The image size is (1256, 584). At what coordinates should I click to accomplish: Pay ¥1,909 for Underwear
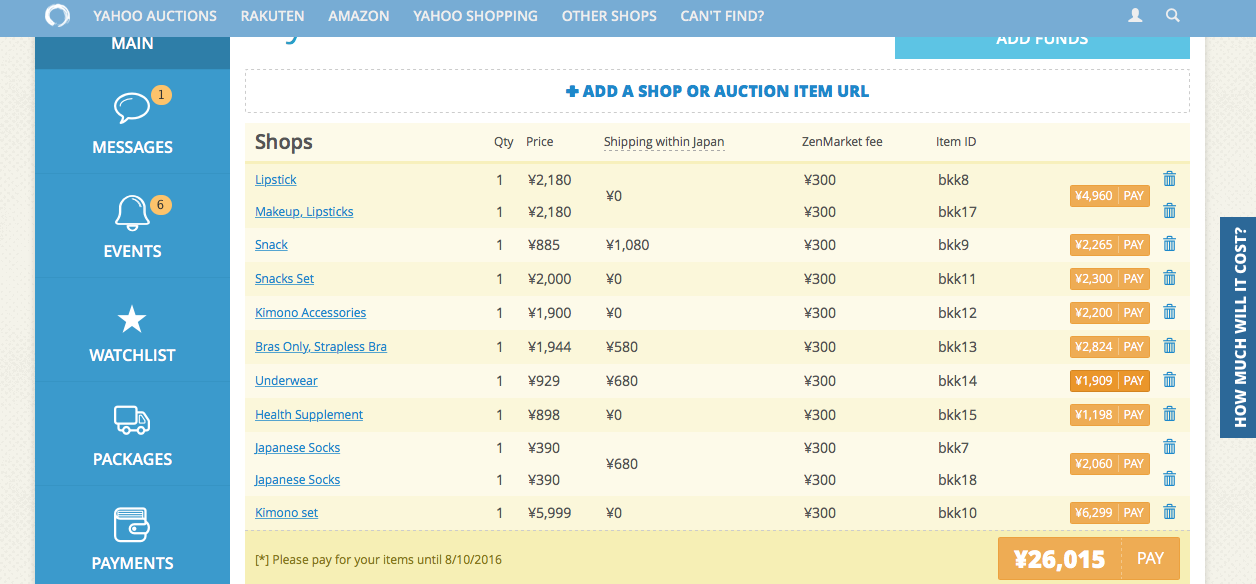coord(1110,381)
